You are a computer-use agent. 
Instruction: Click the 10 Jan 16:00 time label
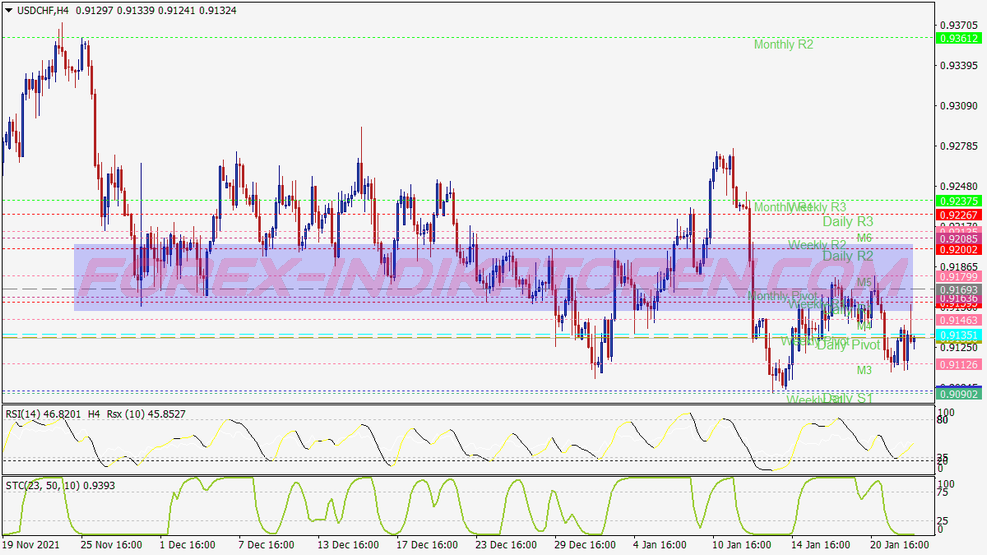pos(742,545)
